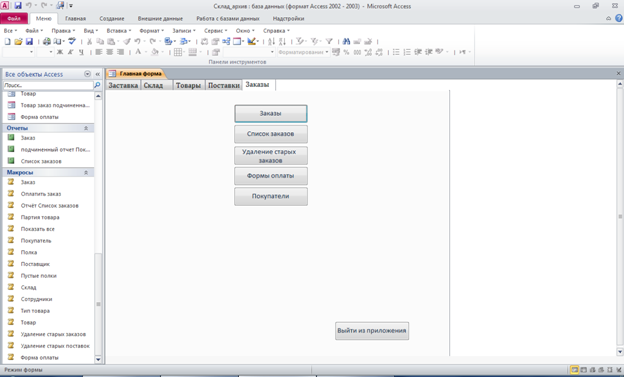Viewport: 624px width, 377px height.
Task: Collapse the Отчеты group in navigation pane
Action: tap(86, 128)
